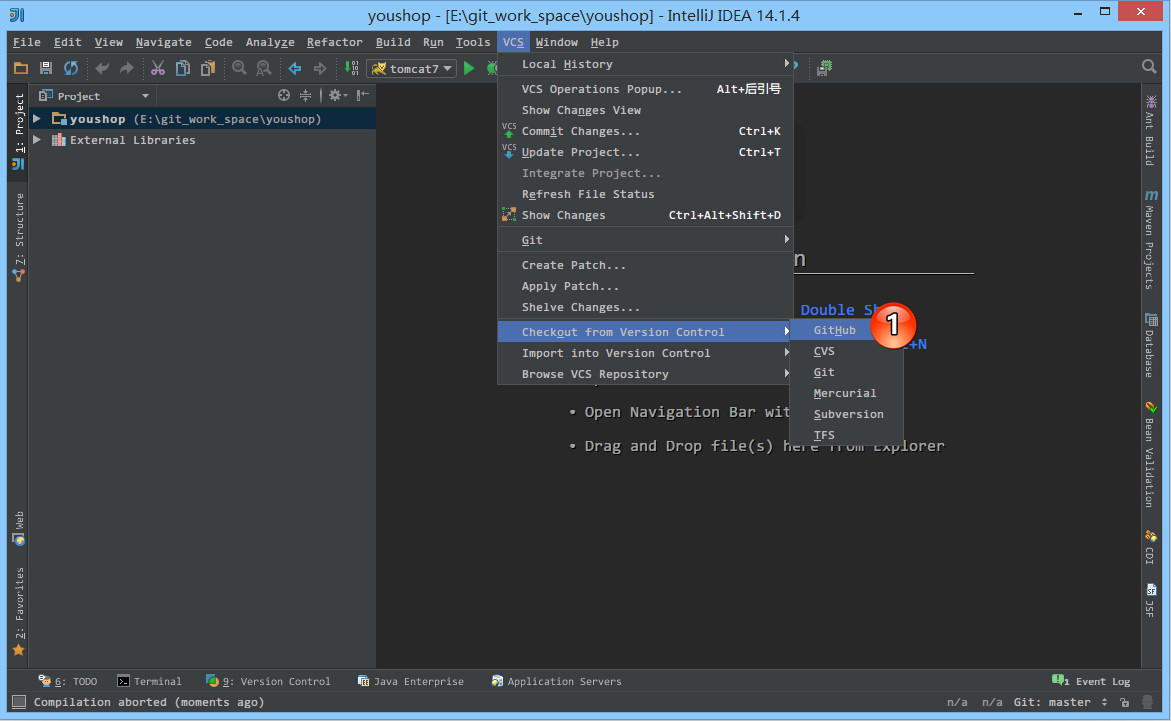The height and width of the screenshot is (721, 1171).
Task: Choose Commit Changes in the VCS menu
Action: 580,131
